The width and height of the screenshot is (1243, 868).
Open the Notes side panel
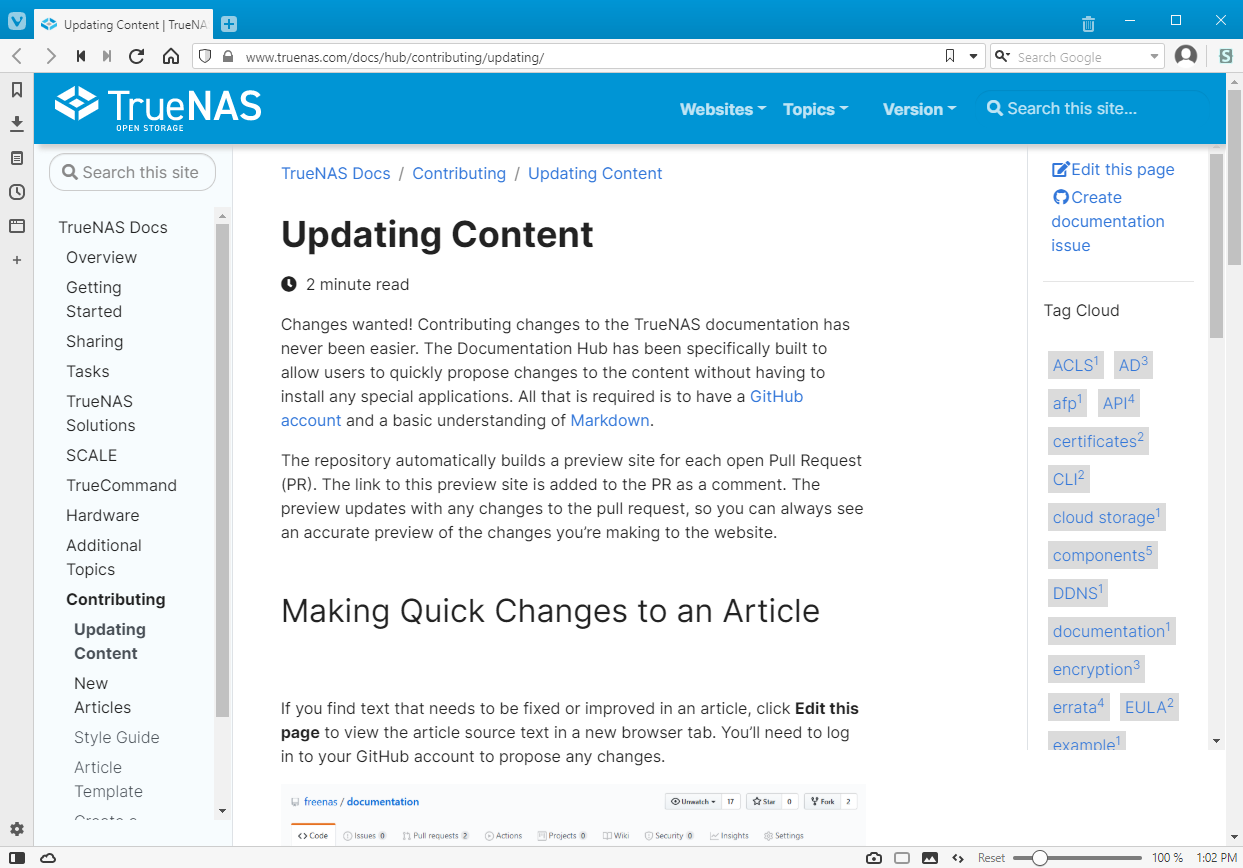tap(17, 158)
